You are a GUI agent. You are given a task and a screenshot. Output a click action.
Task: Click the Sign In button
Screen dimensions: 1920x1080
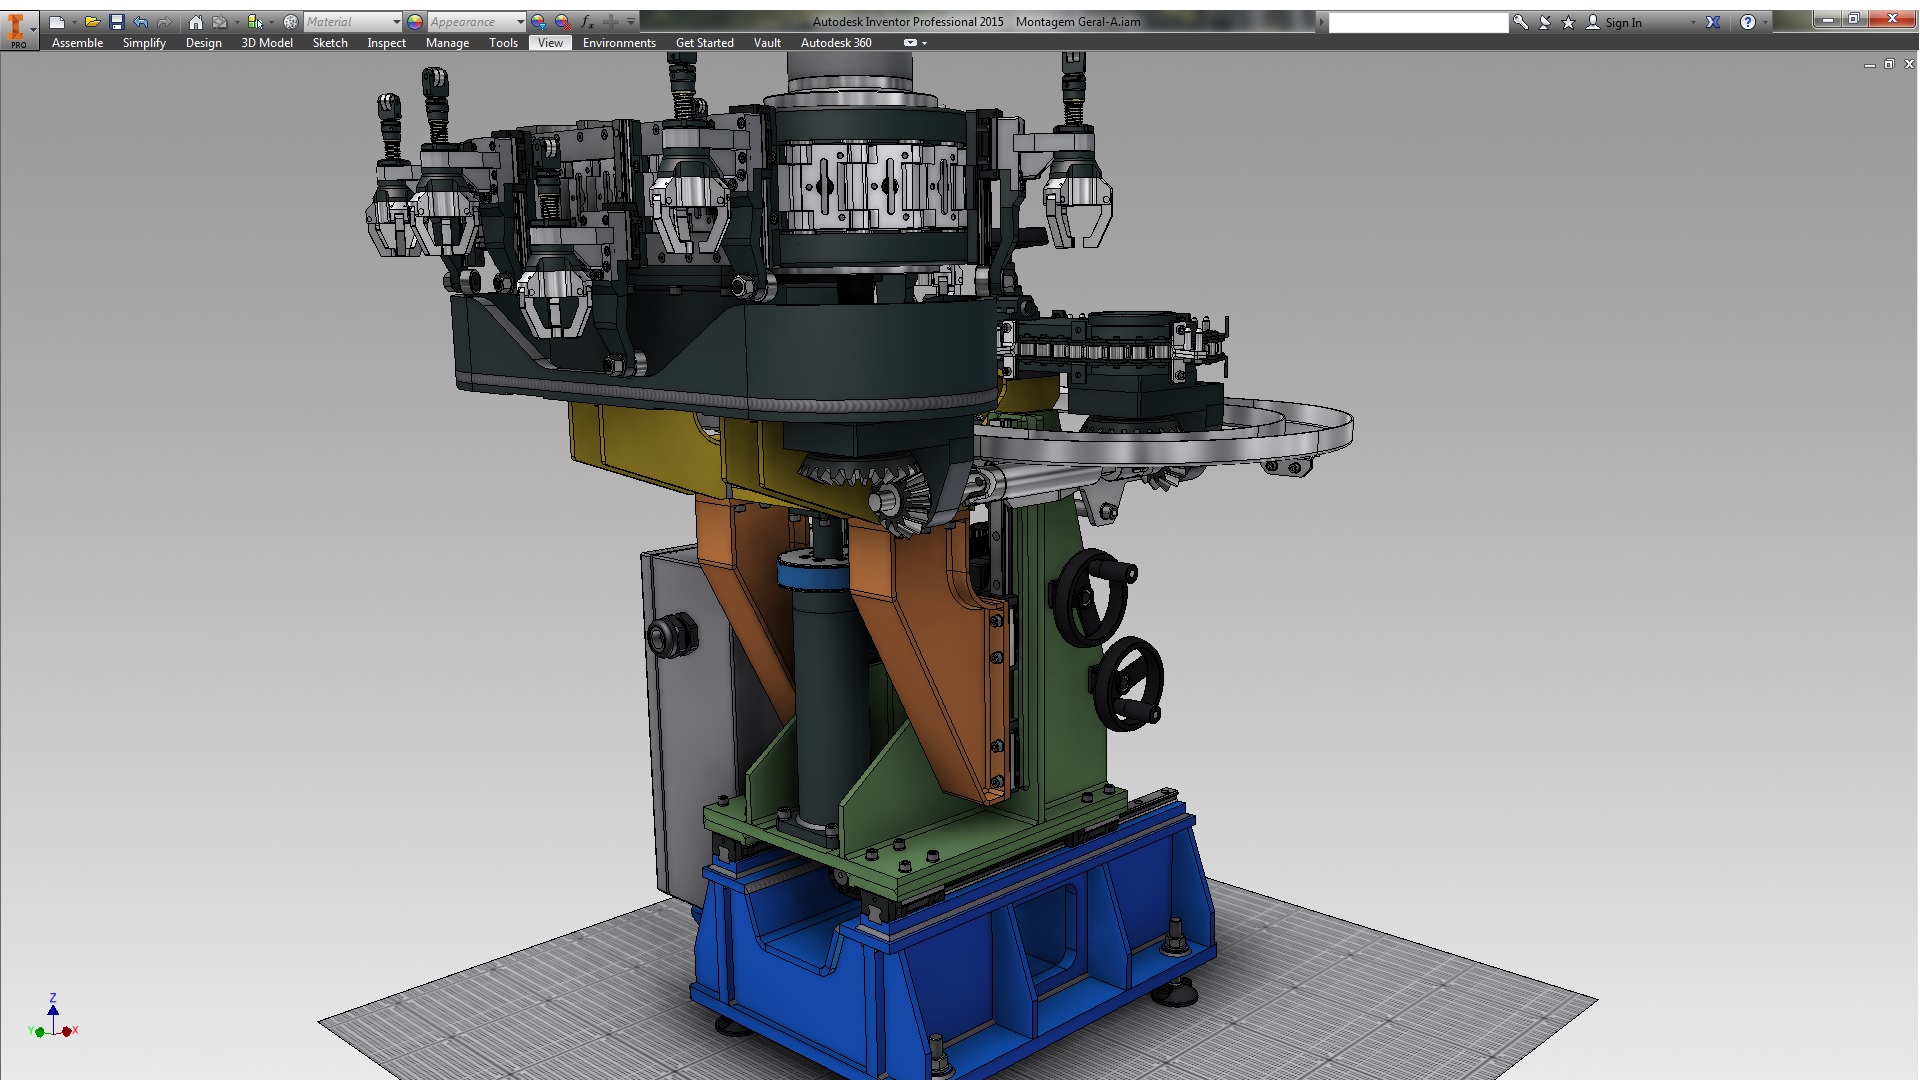pyautogui.click(x=1622, y=22)
